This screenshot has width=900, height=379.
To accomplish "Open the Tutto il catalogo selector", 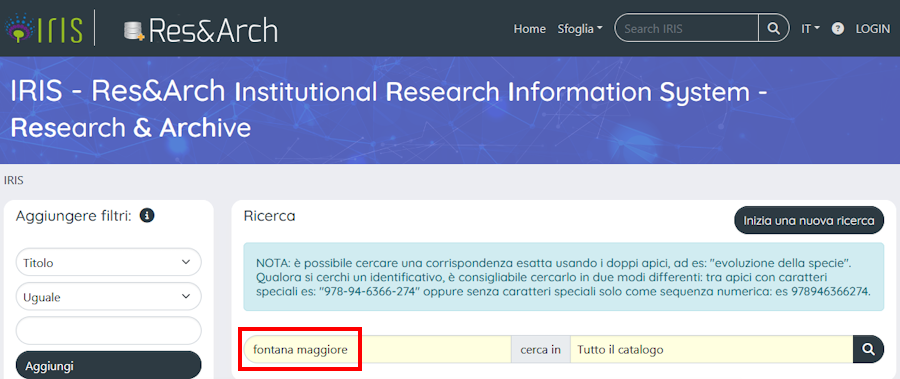I will coord(711,349).
